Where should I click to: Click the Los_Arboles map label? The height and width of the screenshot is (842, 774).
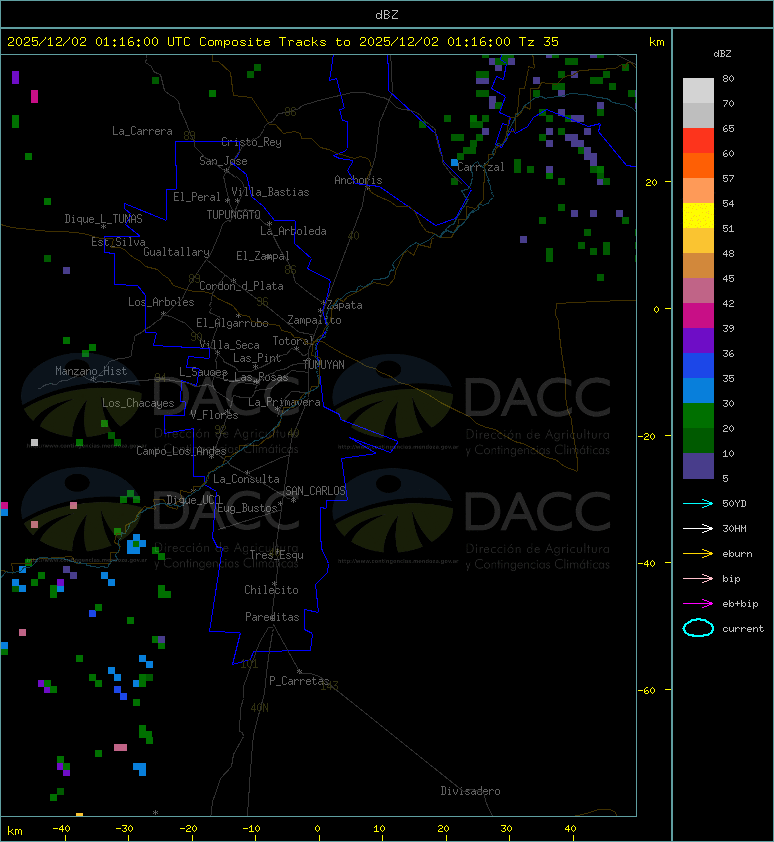coord(161,302)
